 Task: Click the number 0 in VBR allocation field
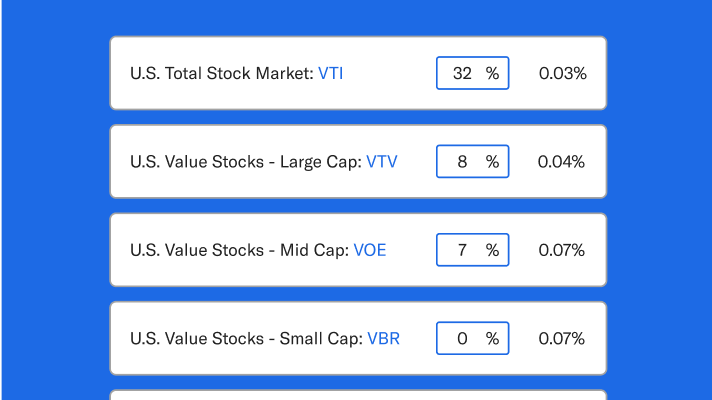462,338
